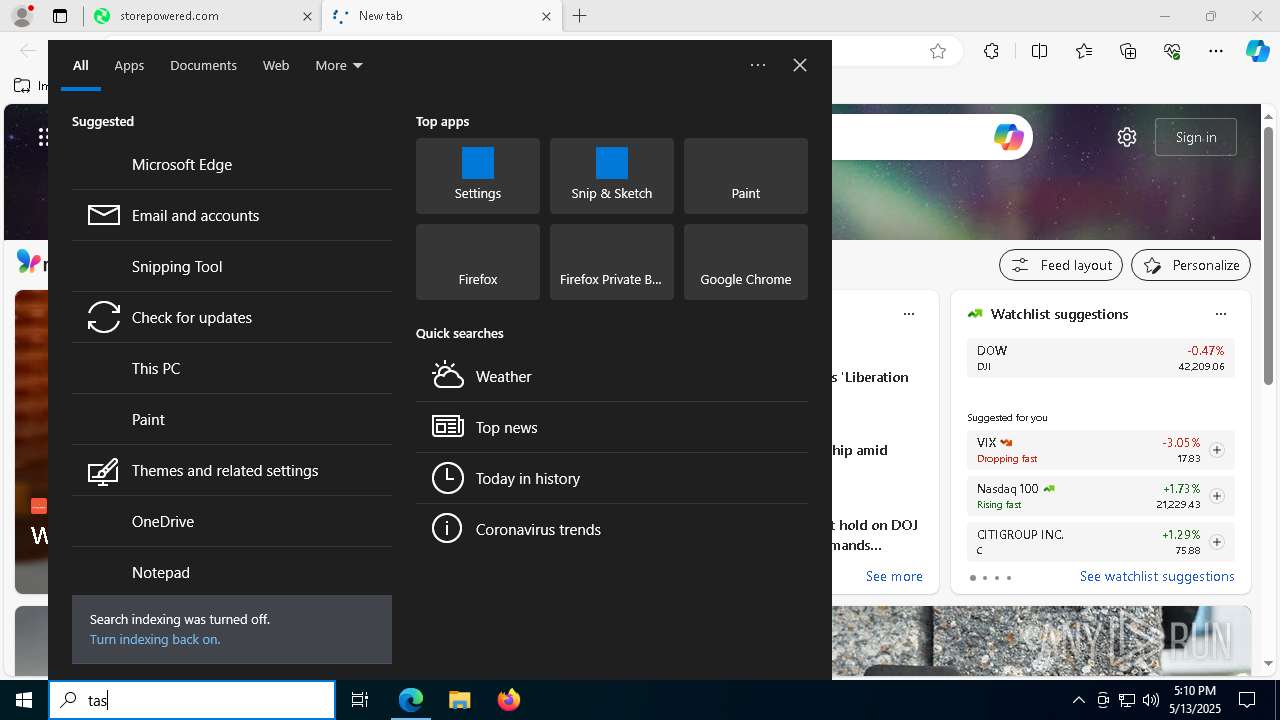This screenshot has height=720, width=1280.
Task: Toggle Edge split screen
Action: (1039, 51)
